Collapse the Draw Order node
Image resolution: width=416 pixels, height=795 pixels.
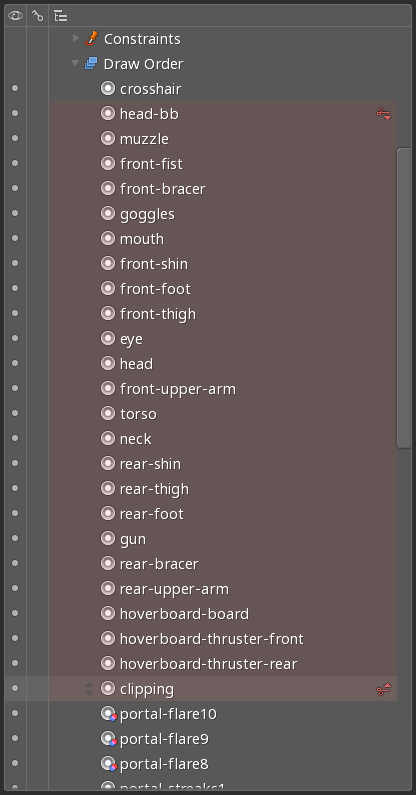(x=75, y=63)
